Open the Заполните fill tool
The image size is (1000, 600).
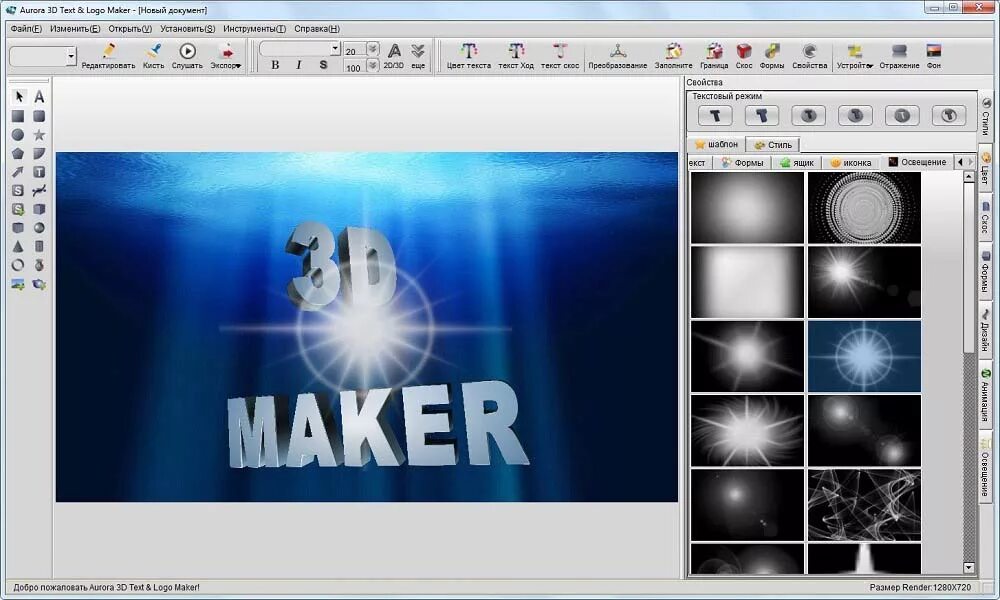(x=673, y=55)
